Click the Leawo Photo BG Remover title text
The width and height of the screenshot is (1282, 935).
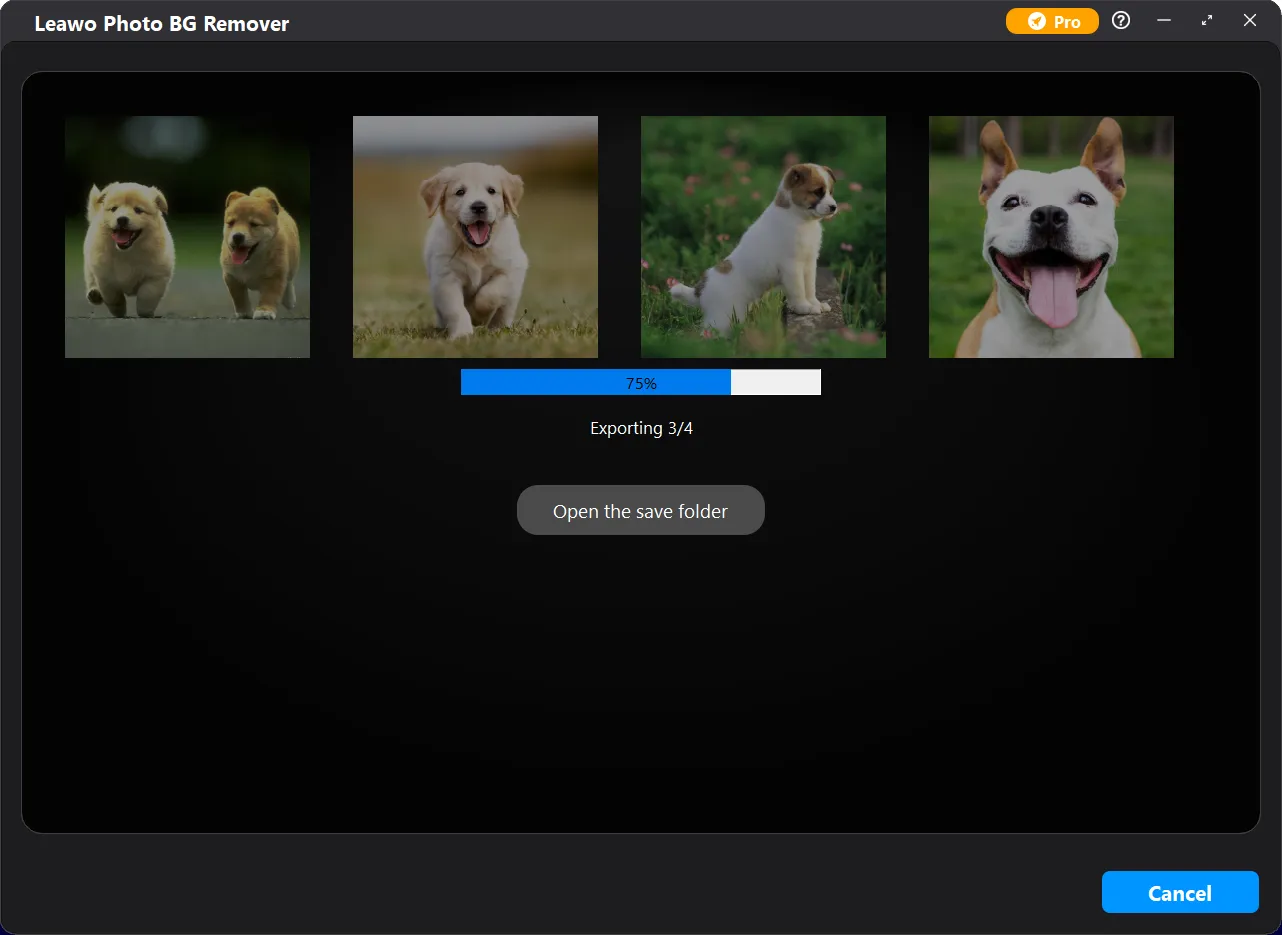162,24
